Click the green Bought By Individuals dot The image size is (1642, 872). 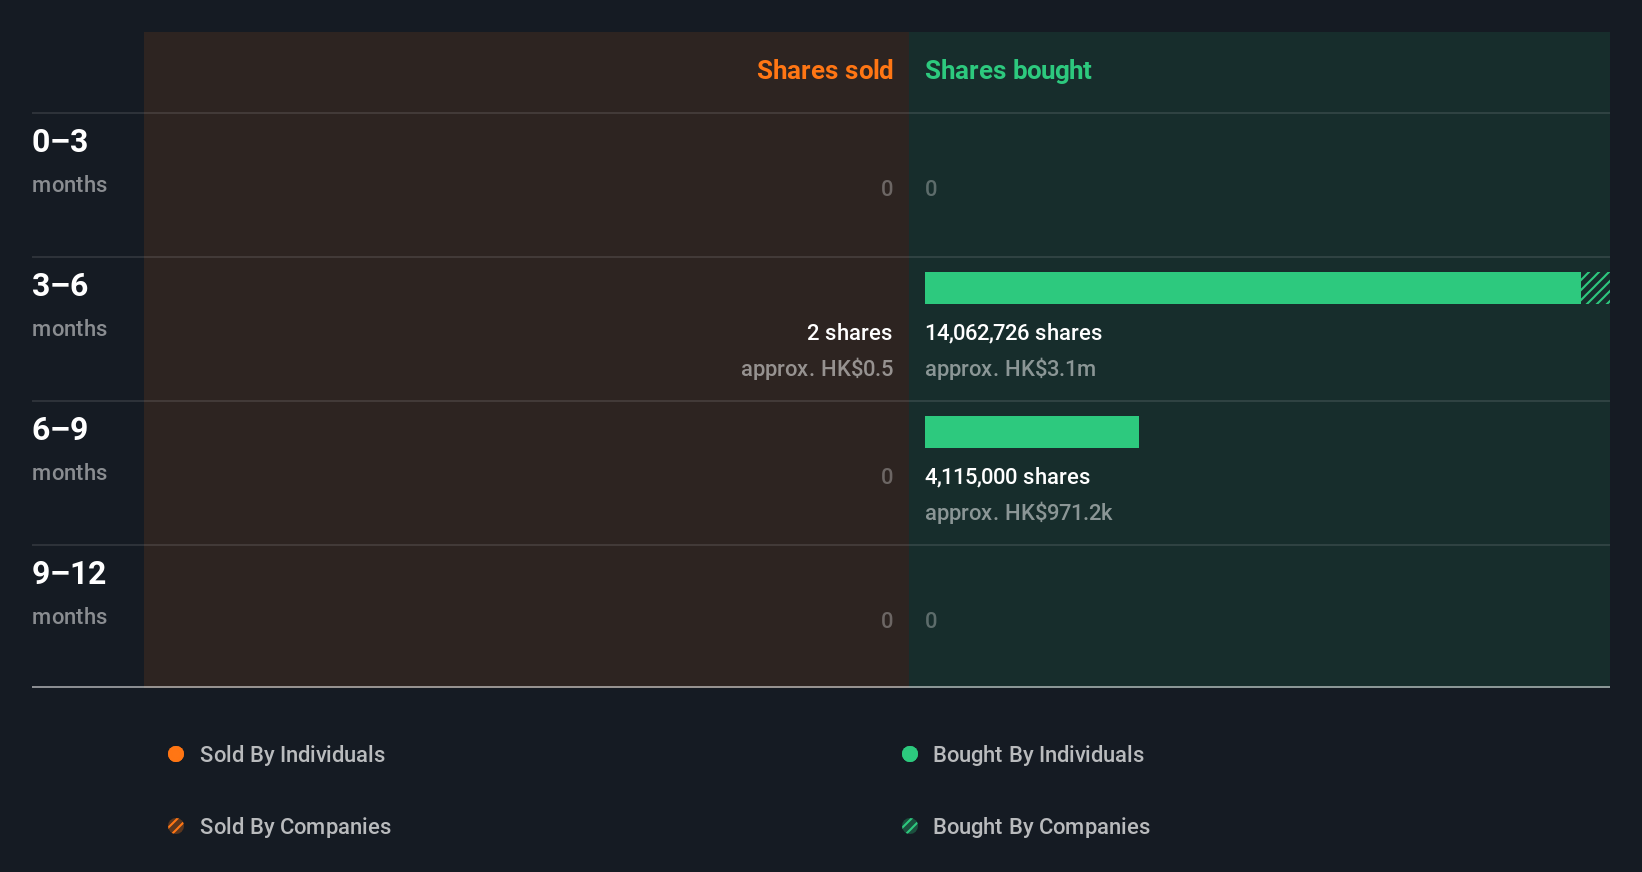910,754
